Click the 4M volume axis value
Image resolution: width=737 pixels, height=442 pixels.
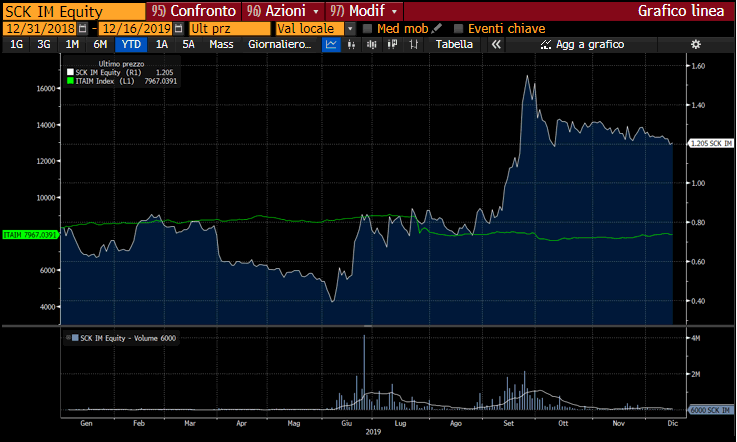coord(696,338)
